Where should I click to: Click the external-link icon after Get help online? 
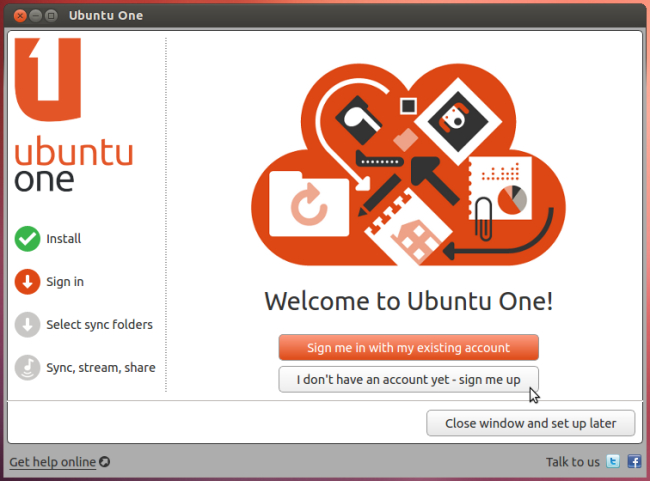[105, 462]
